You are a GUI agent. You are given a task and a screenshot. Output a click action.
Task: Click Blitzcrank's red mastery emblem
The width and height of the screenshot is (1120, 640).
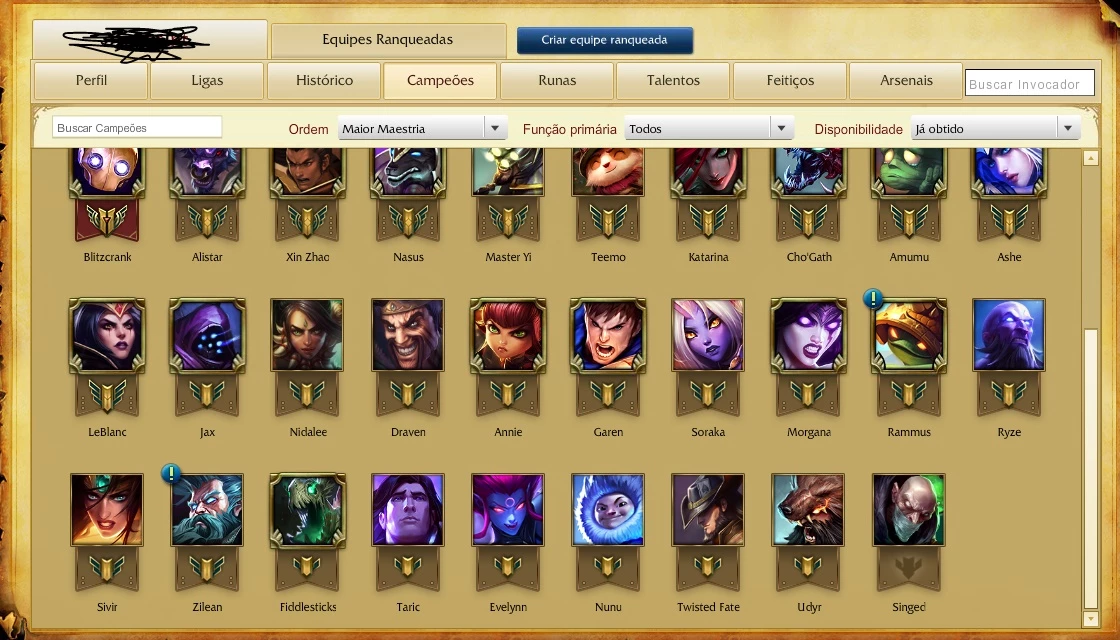point(107,220)
